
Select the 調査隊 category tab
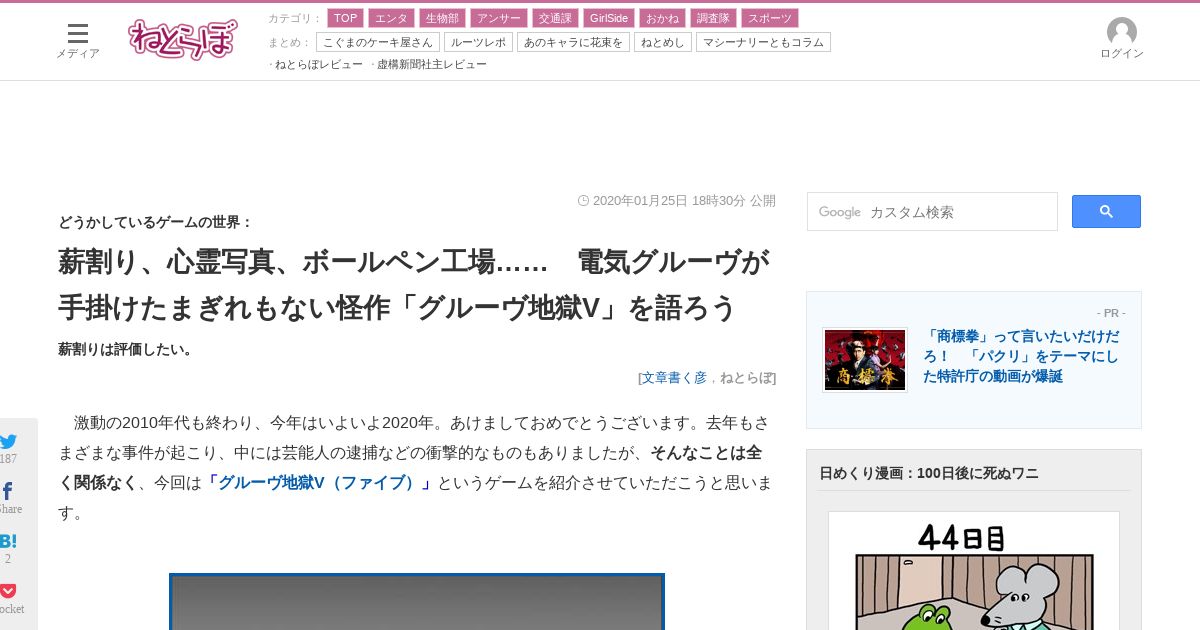(713, 18)
